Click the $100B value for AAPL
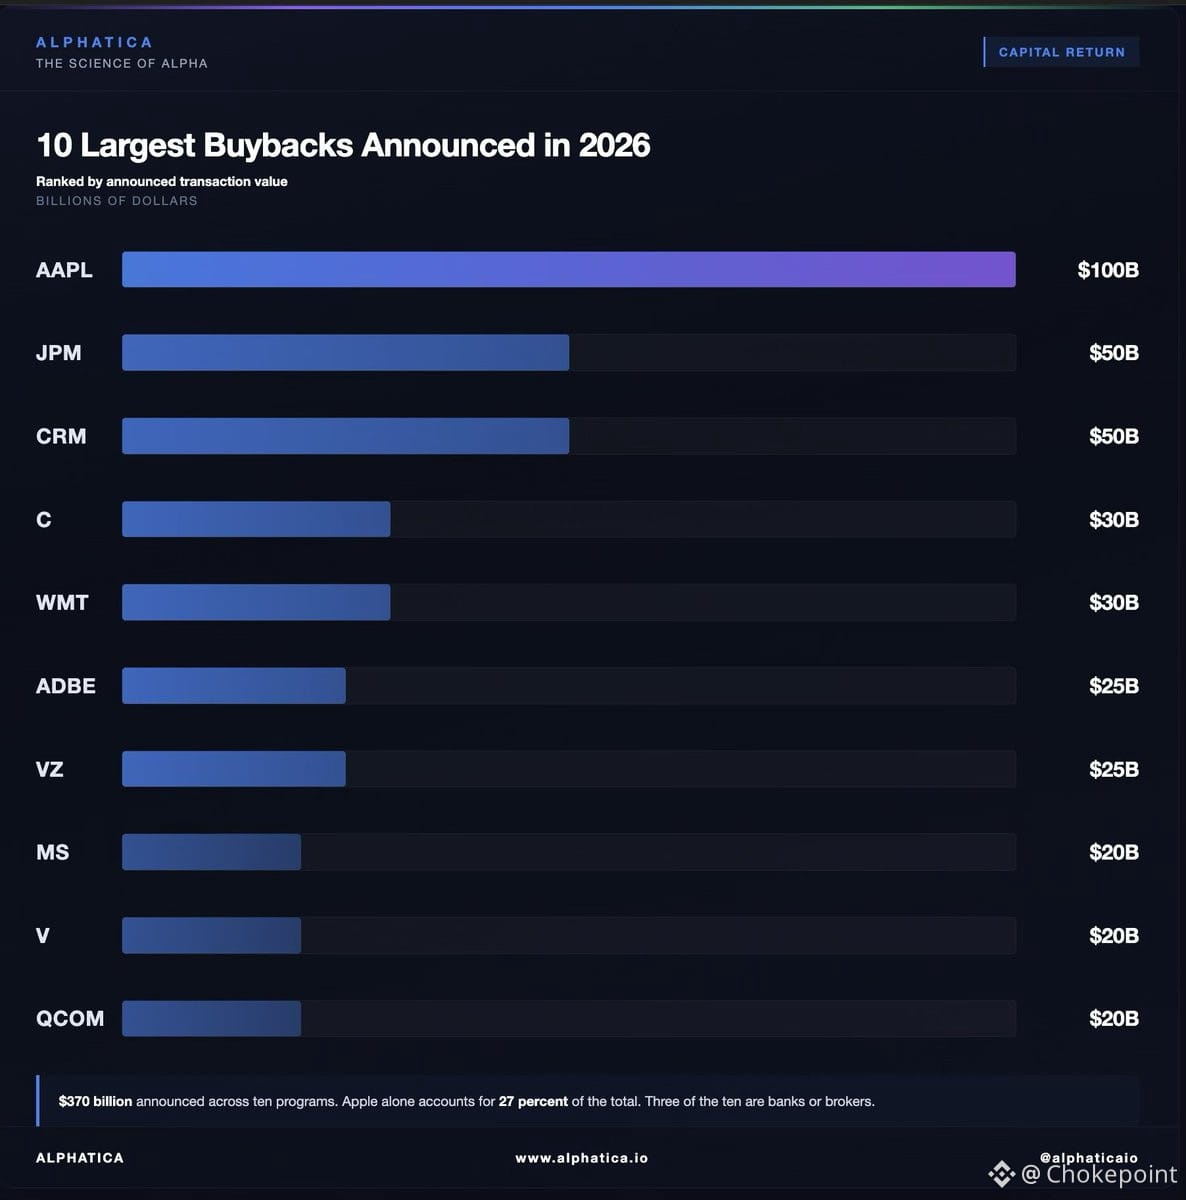 pos(1108,270)
